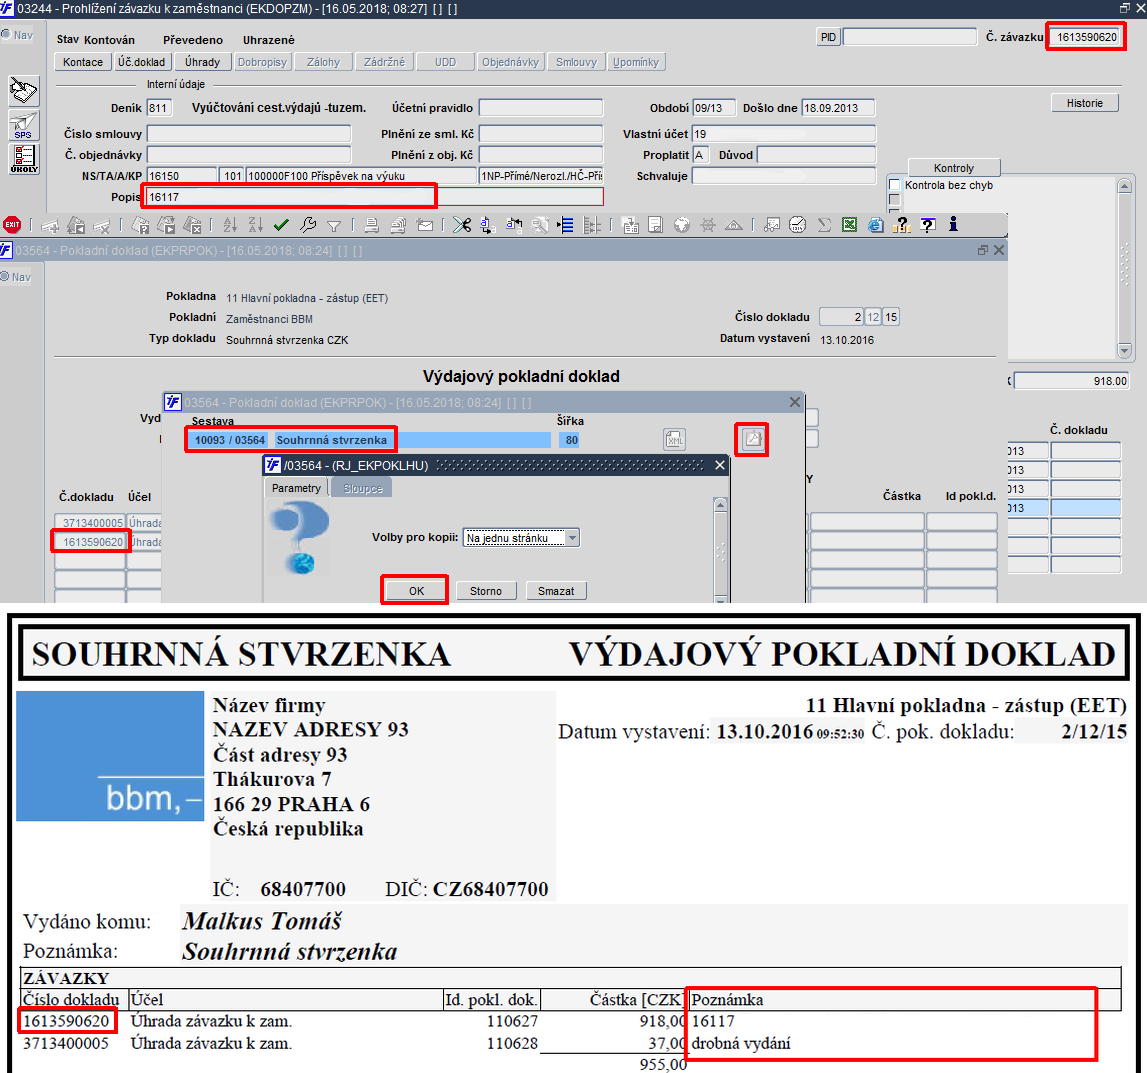Click the Historie button

pos(1085,103)
